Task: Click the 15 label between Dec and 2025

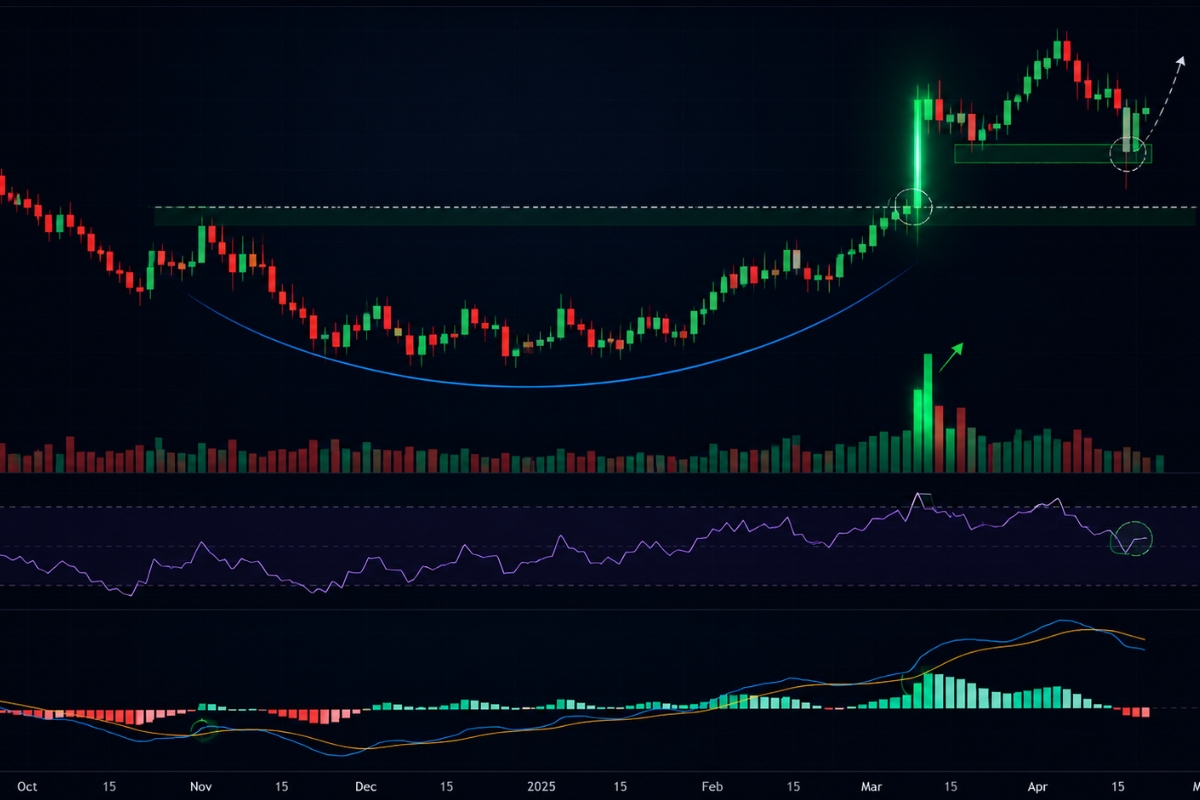Action: 446,786
